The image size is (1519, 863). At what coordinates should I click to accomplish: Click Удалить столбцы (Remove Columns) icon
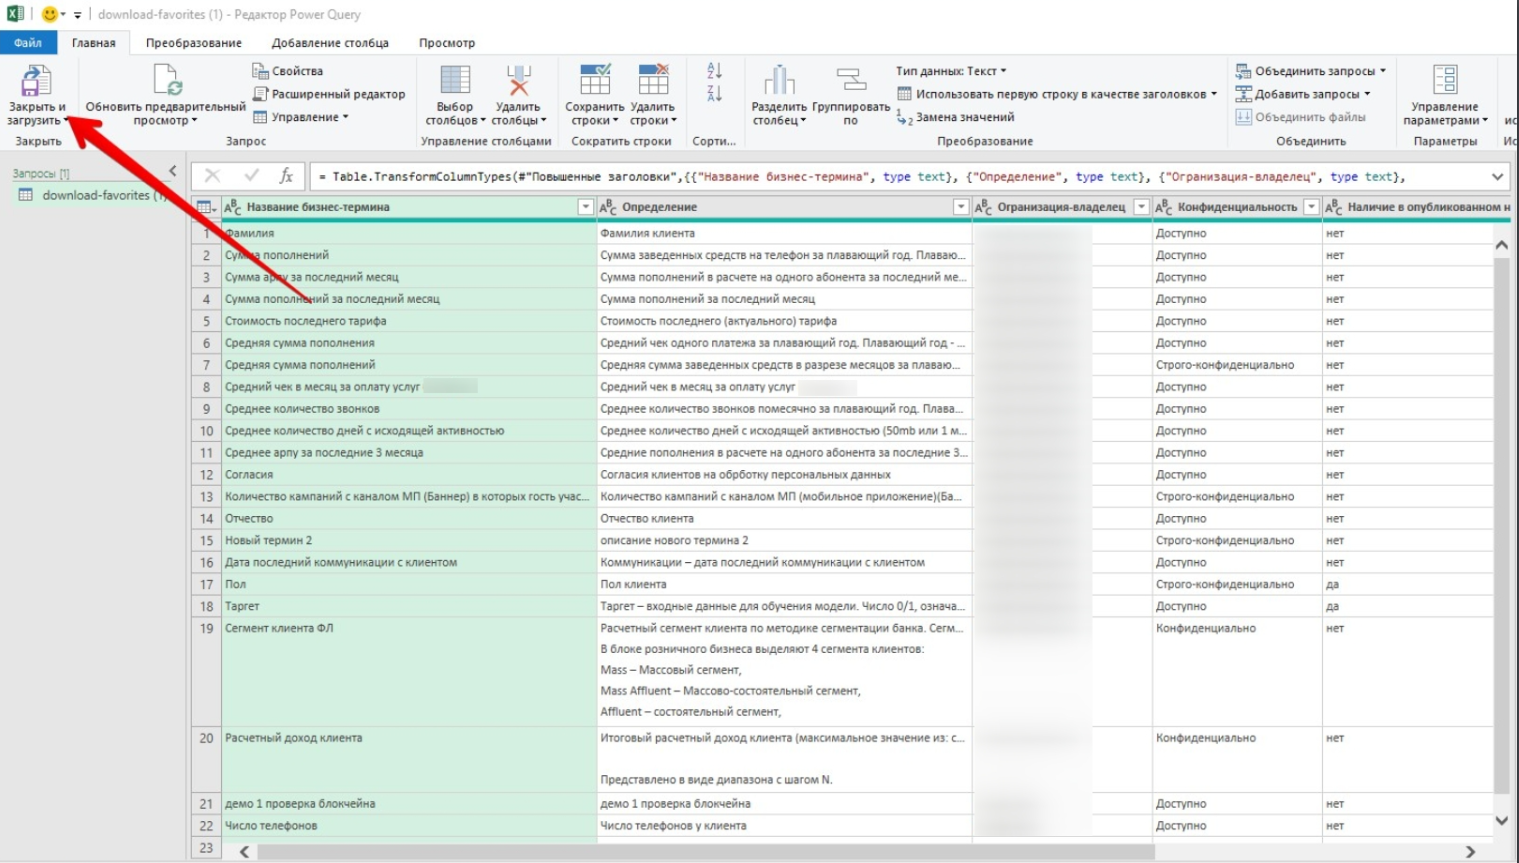[518, 80]
